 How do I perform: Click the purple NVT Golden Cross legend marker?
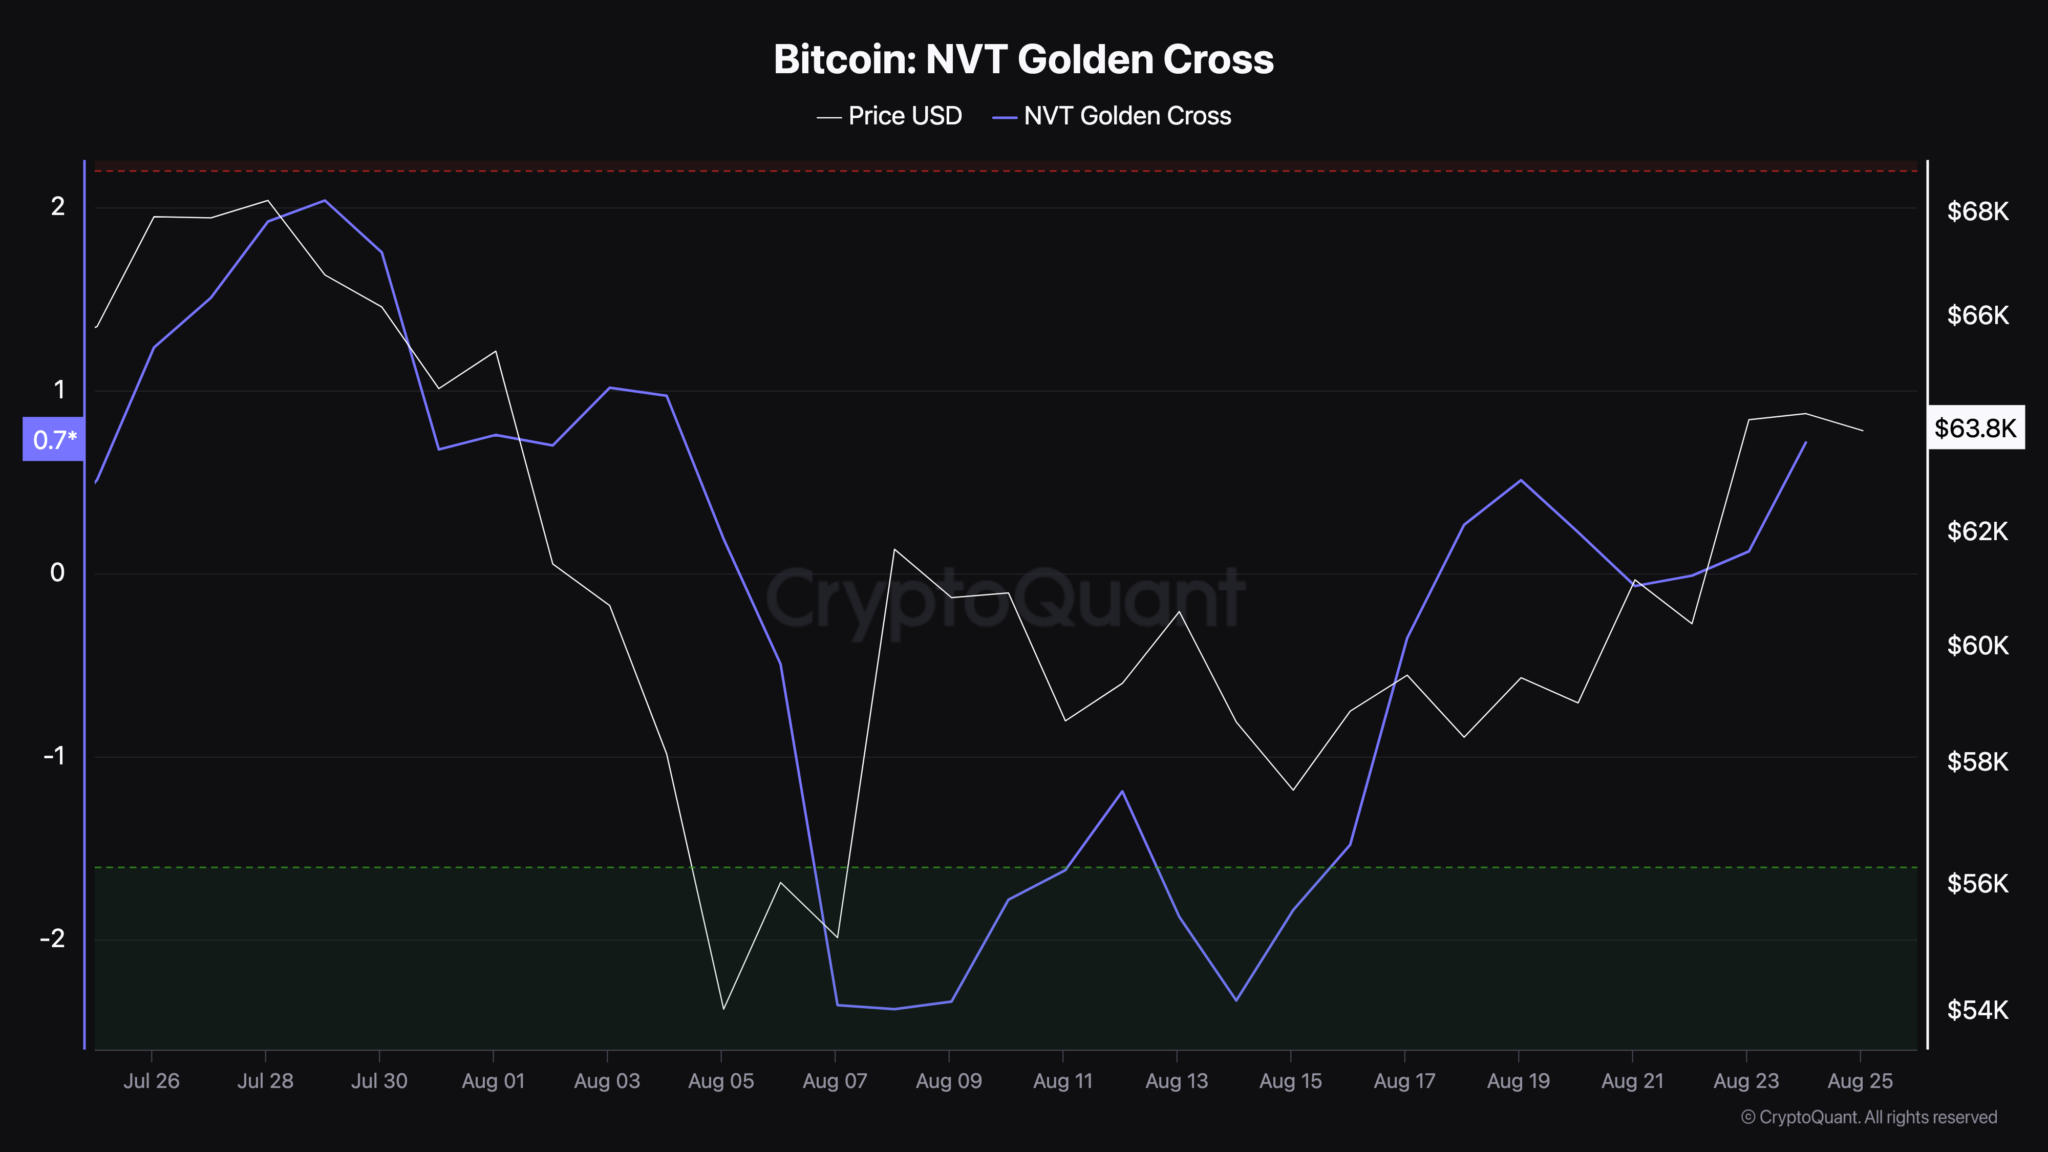tap(1004, 117)
